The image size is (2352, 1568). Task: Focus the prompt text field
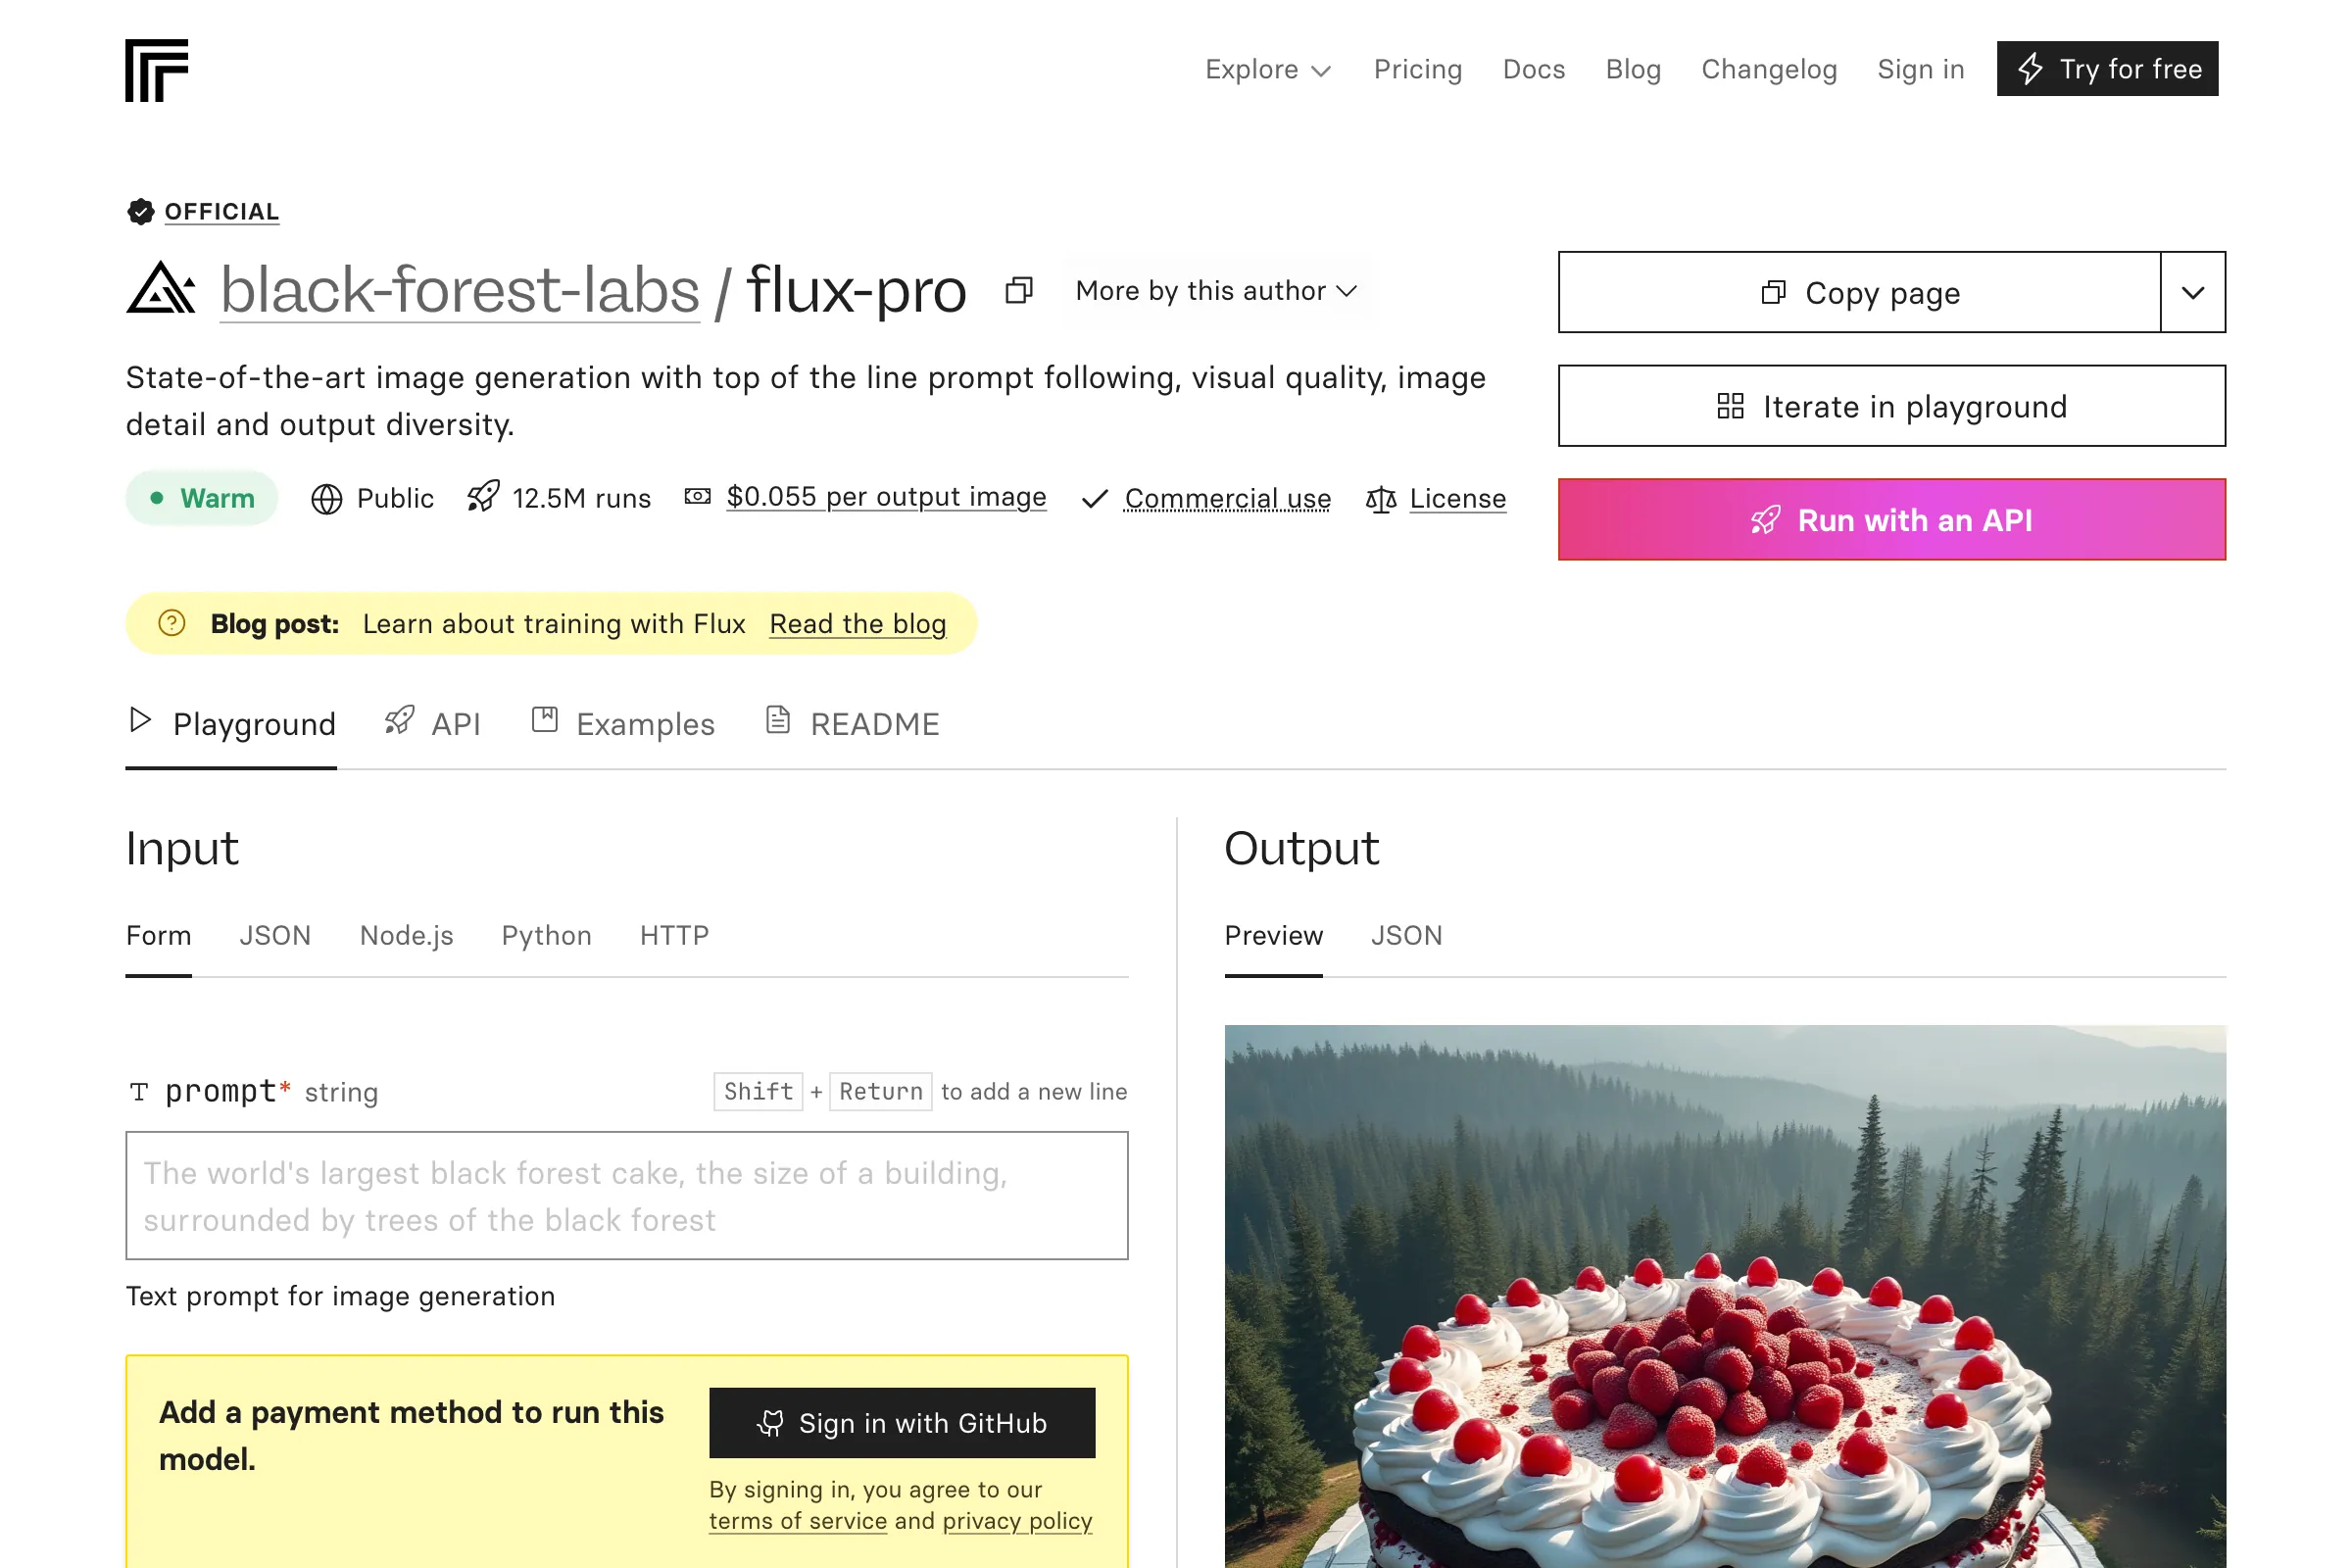point(626,1195)
